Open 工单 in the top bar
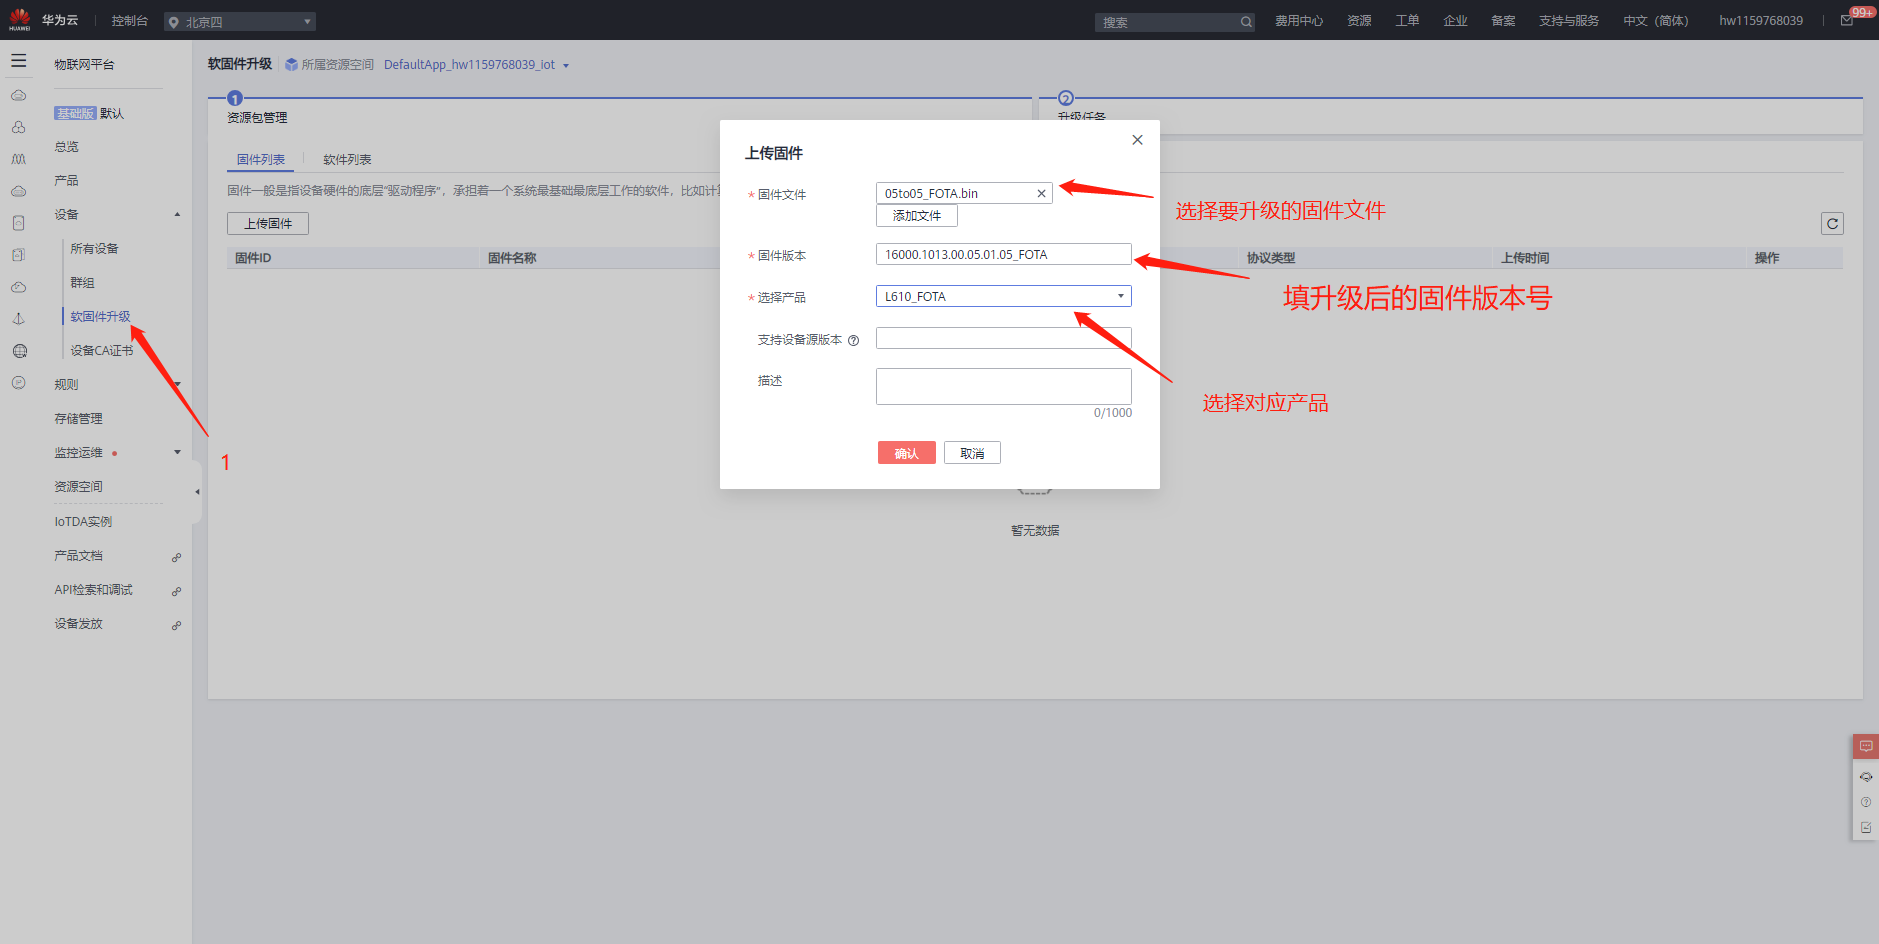Viewport: 1879px width, 944px height. [1407, 21]
